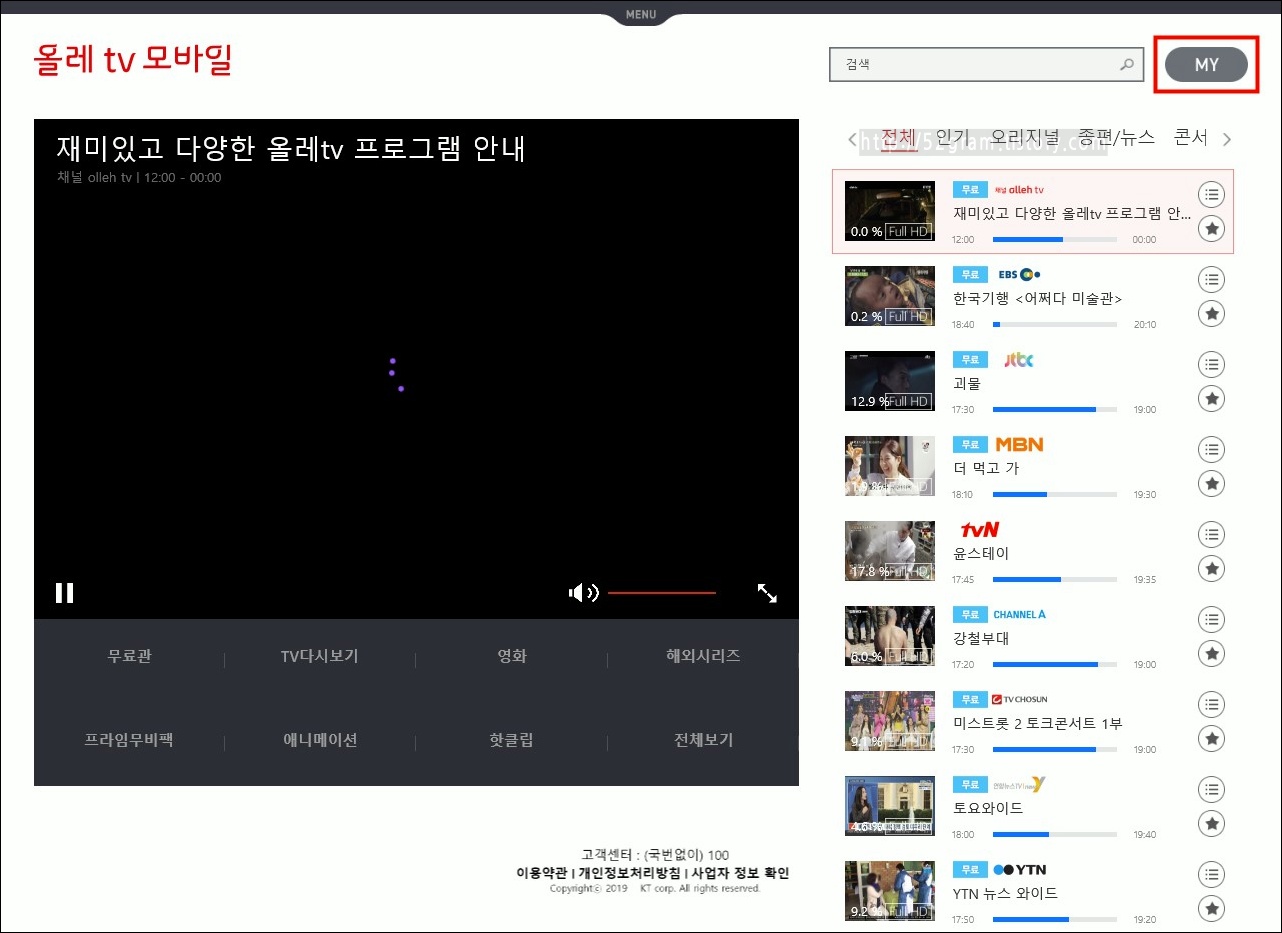Favorite the YTN 뉴스 와이드 star

click(1211, 909)
